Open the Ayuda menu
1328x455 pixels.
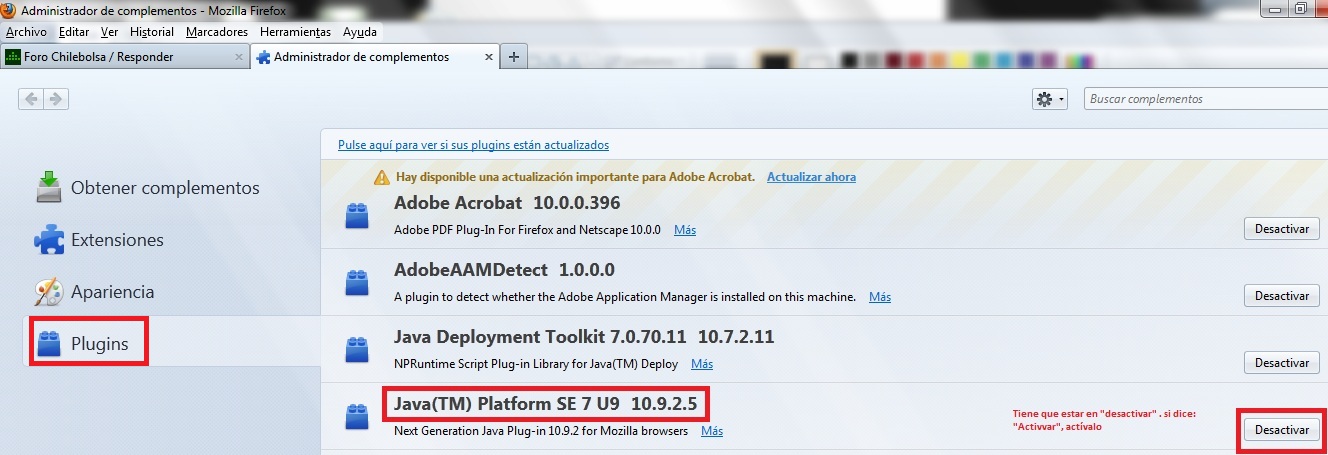[x=360, y=32]
